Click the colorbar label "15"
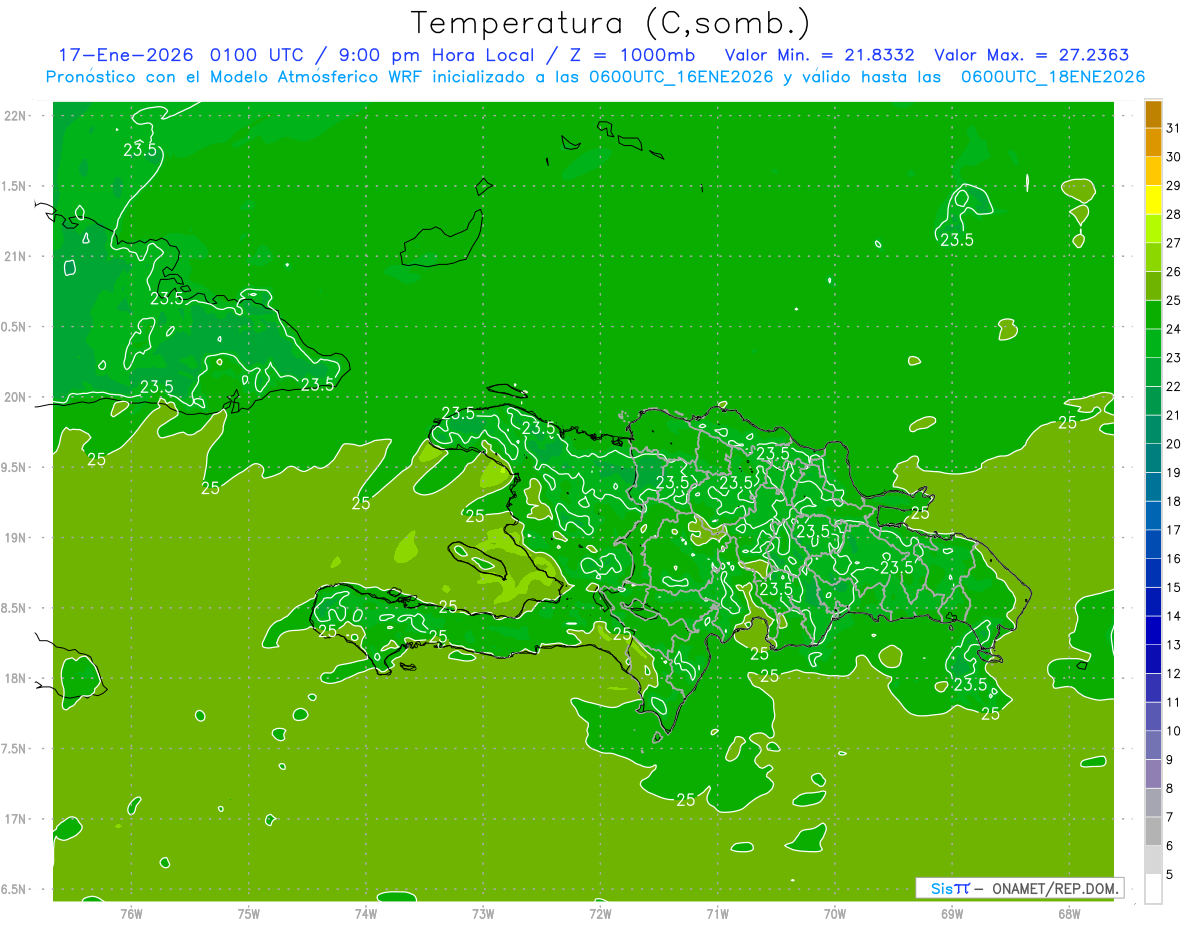The width and height of the screenshot is (1200, 927). [1174, 587]
